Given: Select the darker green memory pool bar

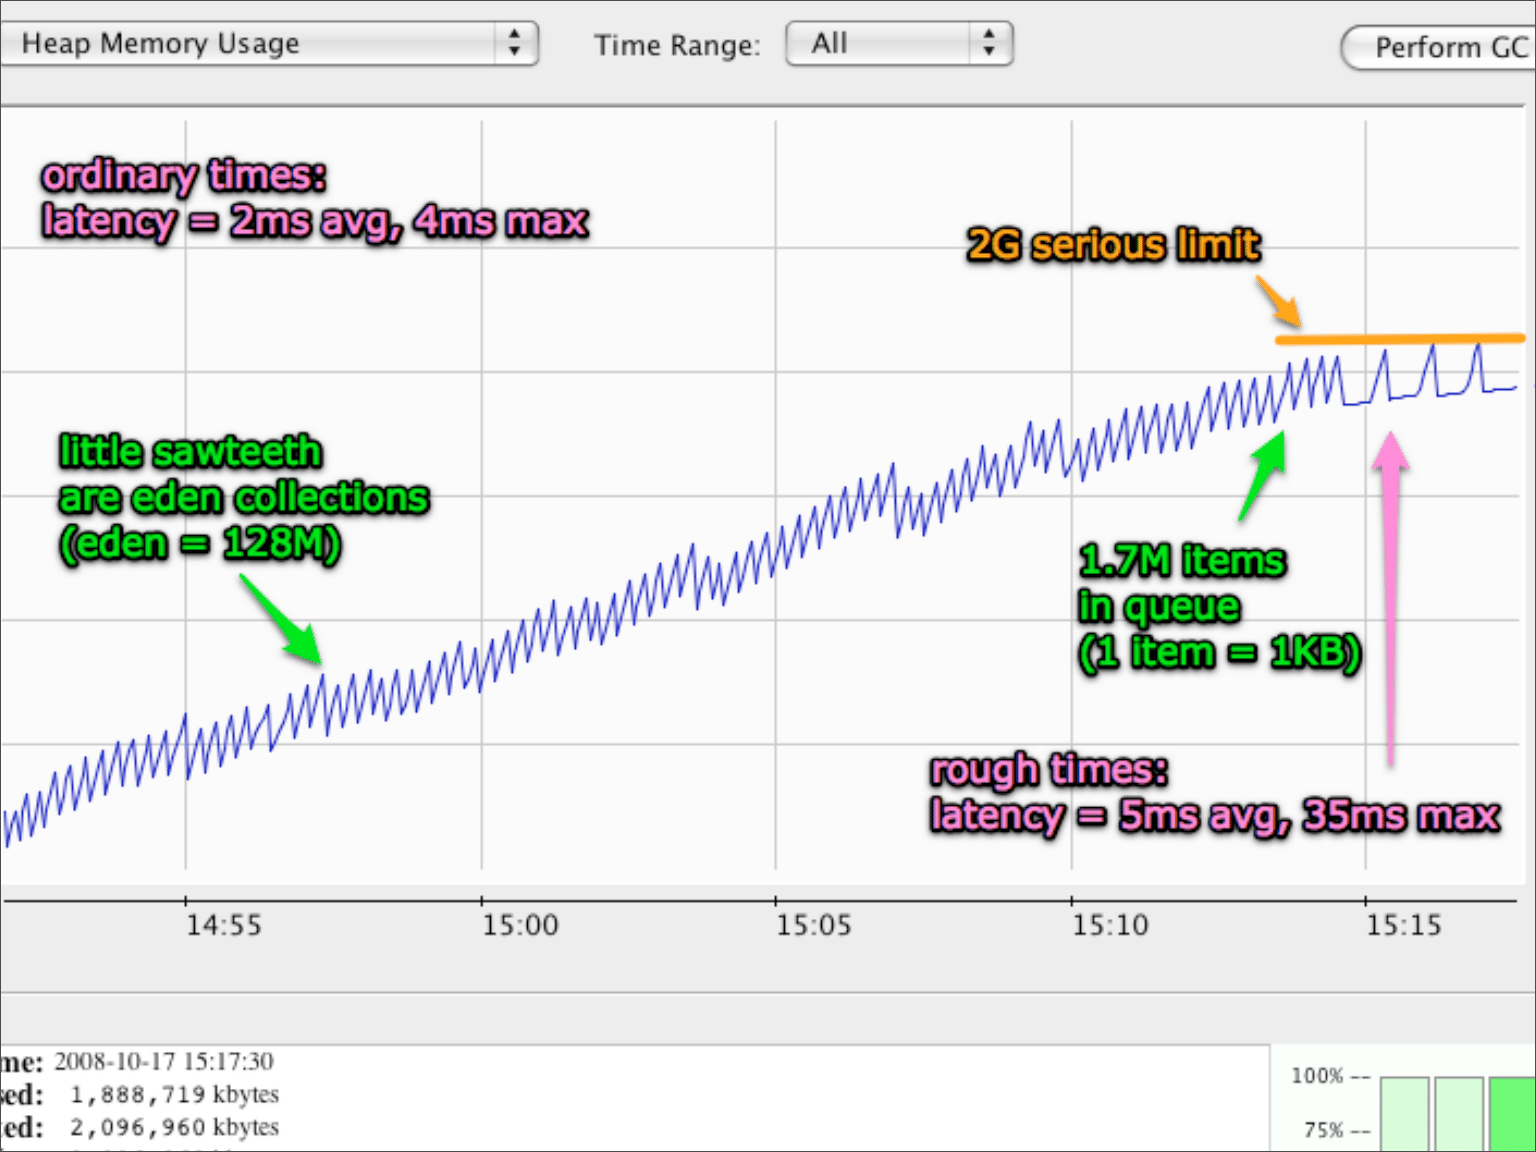Looking at the screenshot, I should point(1511,1113).
